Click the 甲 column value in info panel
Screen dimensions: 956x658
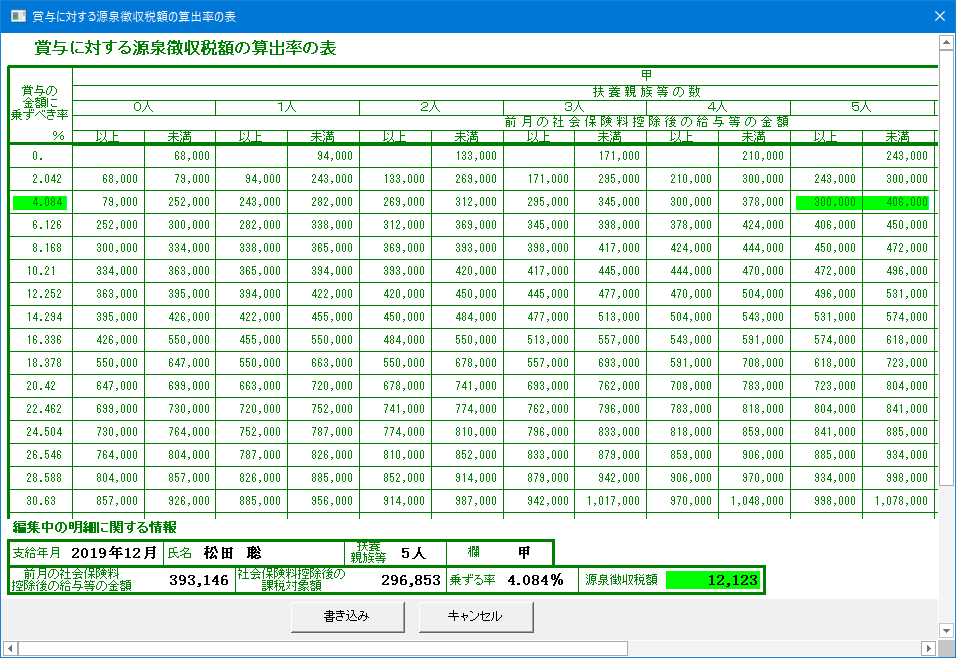[524, 553]
